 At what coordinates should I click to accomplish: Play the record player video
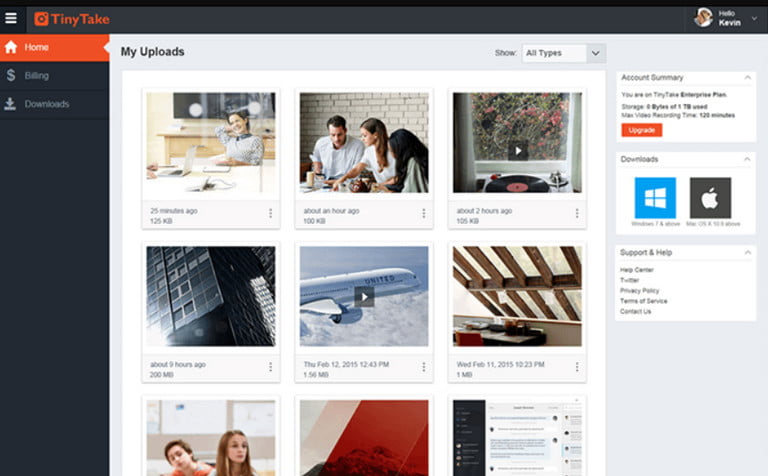[x=517, y=150]
